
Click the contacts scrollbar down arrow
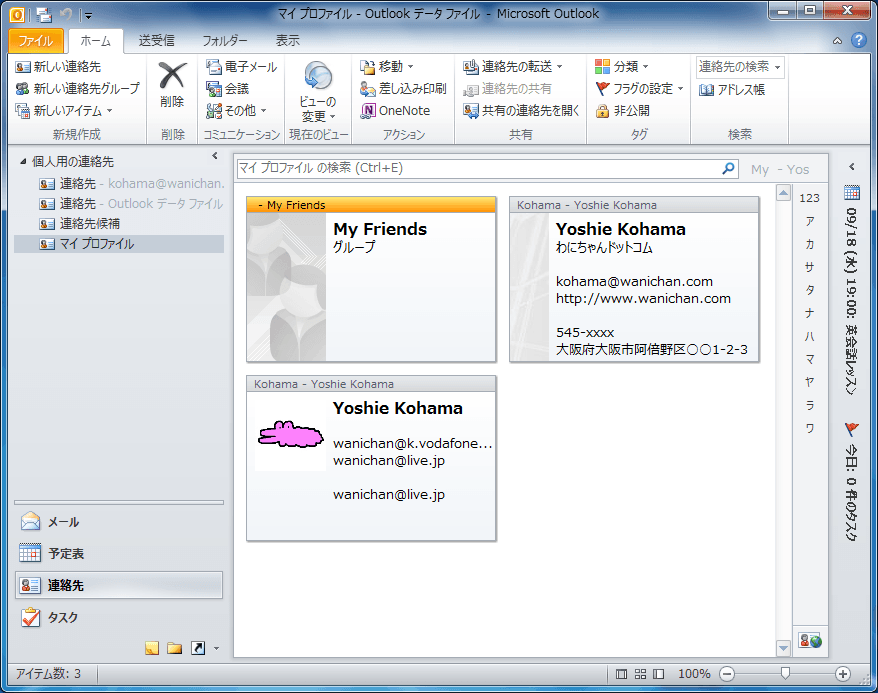(x=783, y=648)
